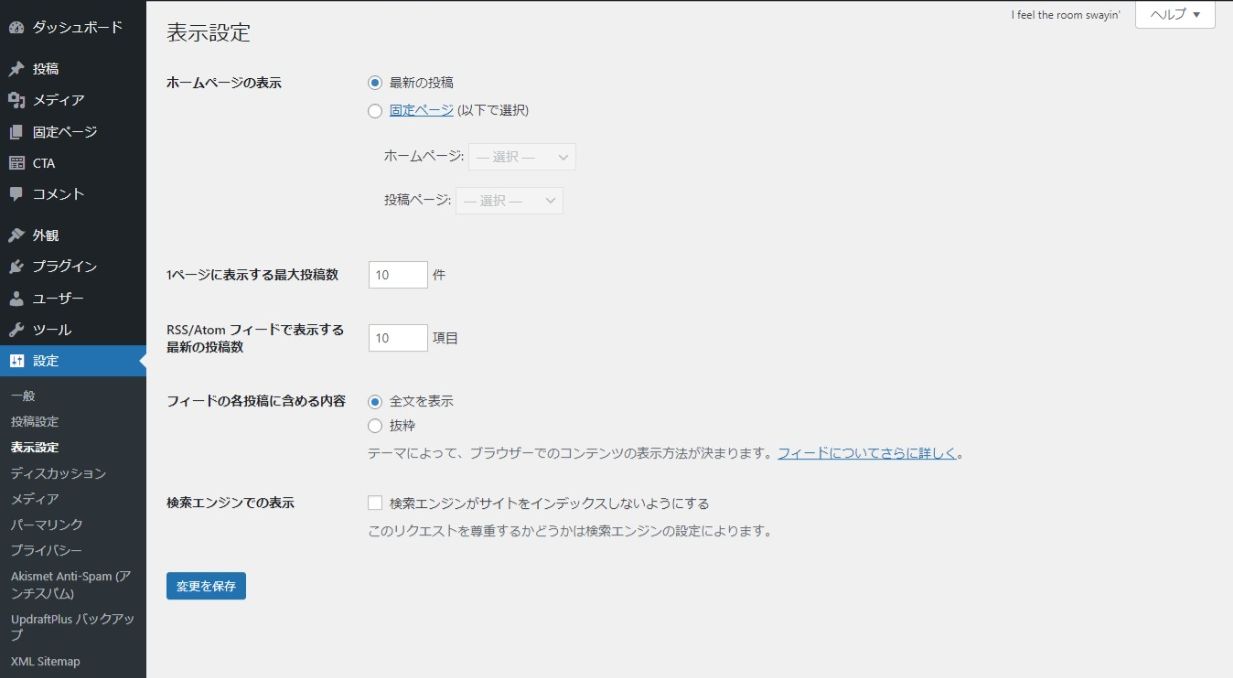Select the 抜粋 feed content option
The width and height of the screenshot is (1233, 678).
tap(375, 426)
